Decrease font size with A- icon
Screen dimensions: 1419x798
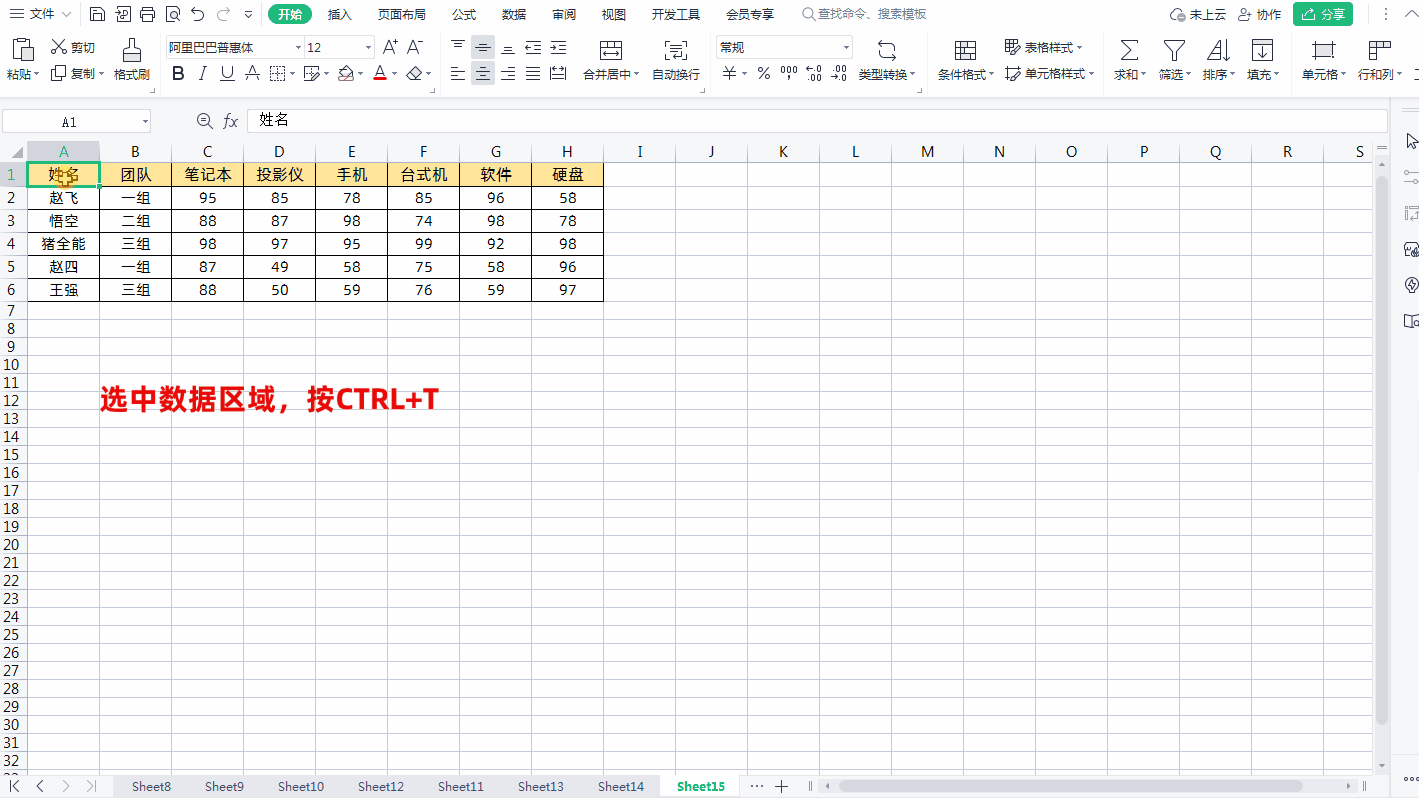coord(415,47)
